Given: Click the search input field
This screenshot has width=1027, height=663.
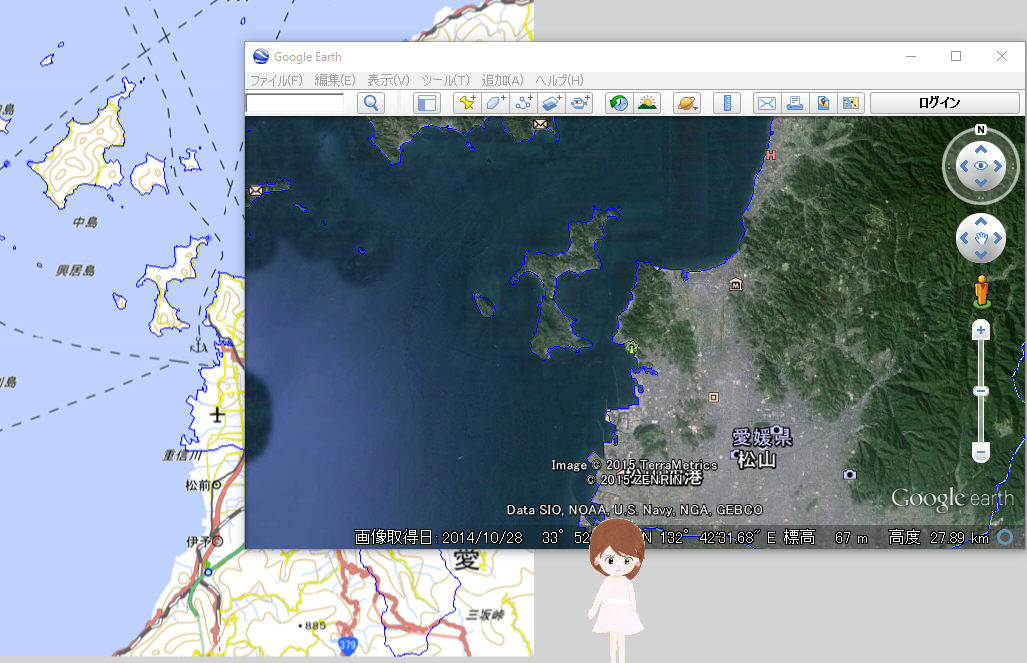Looking at the screenshot, I should pos(295,103).
